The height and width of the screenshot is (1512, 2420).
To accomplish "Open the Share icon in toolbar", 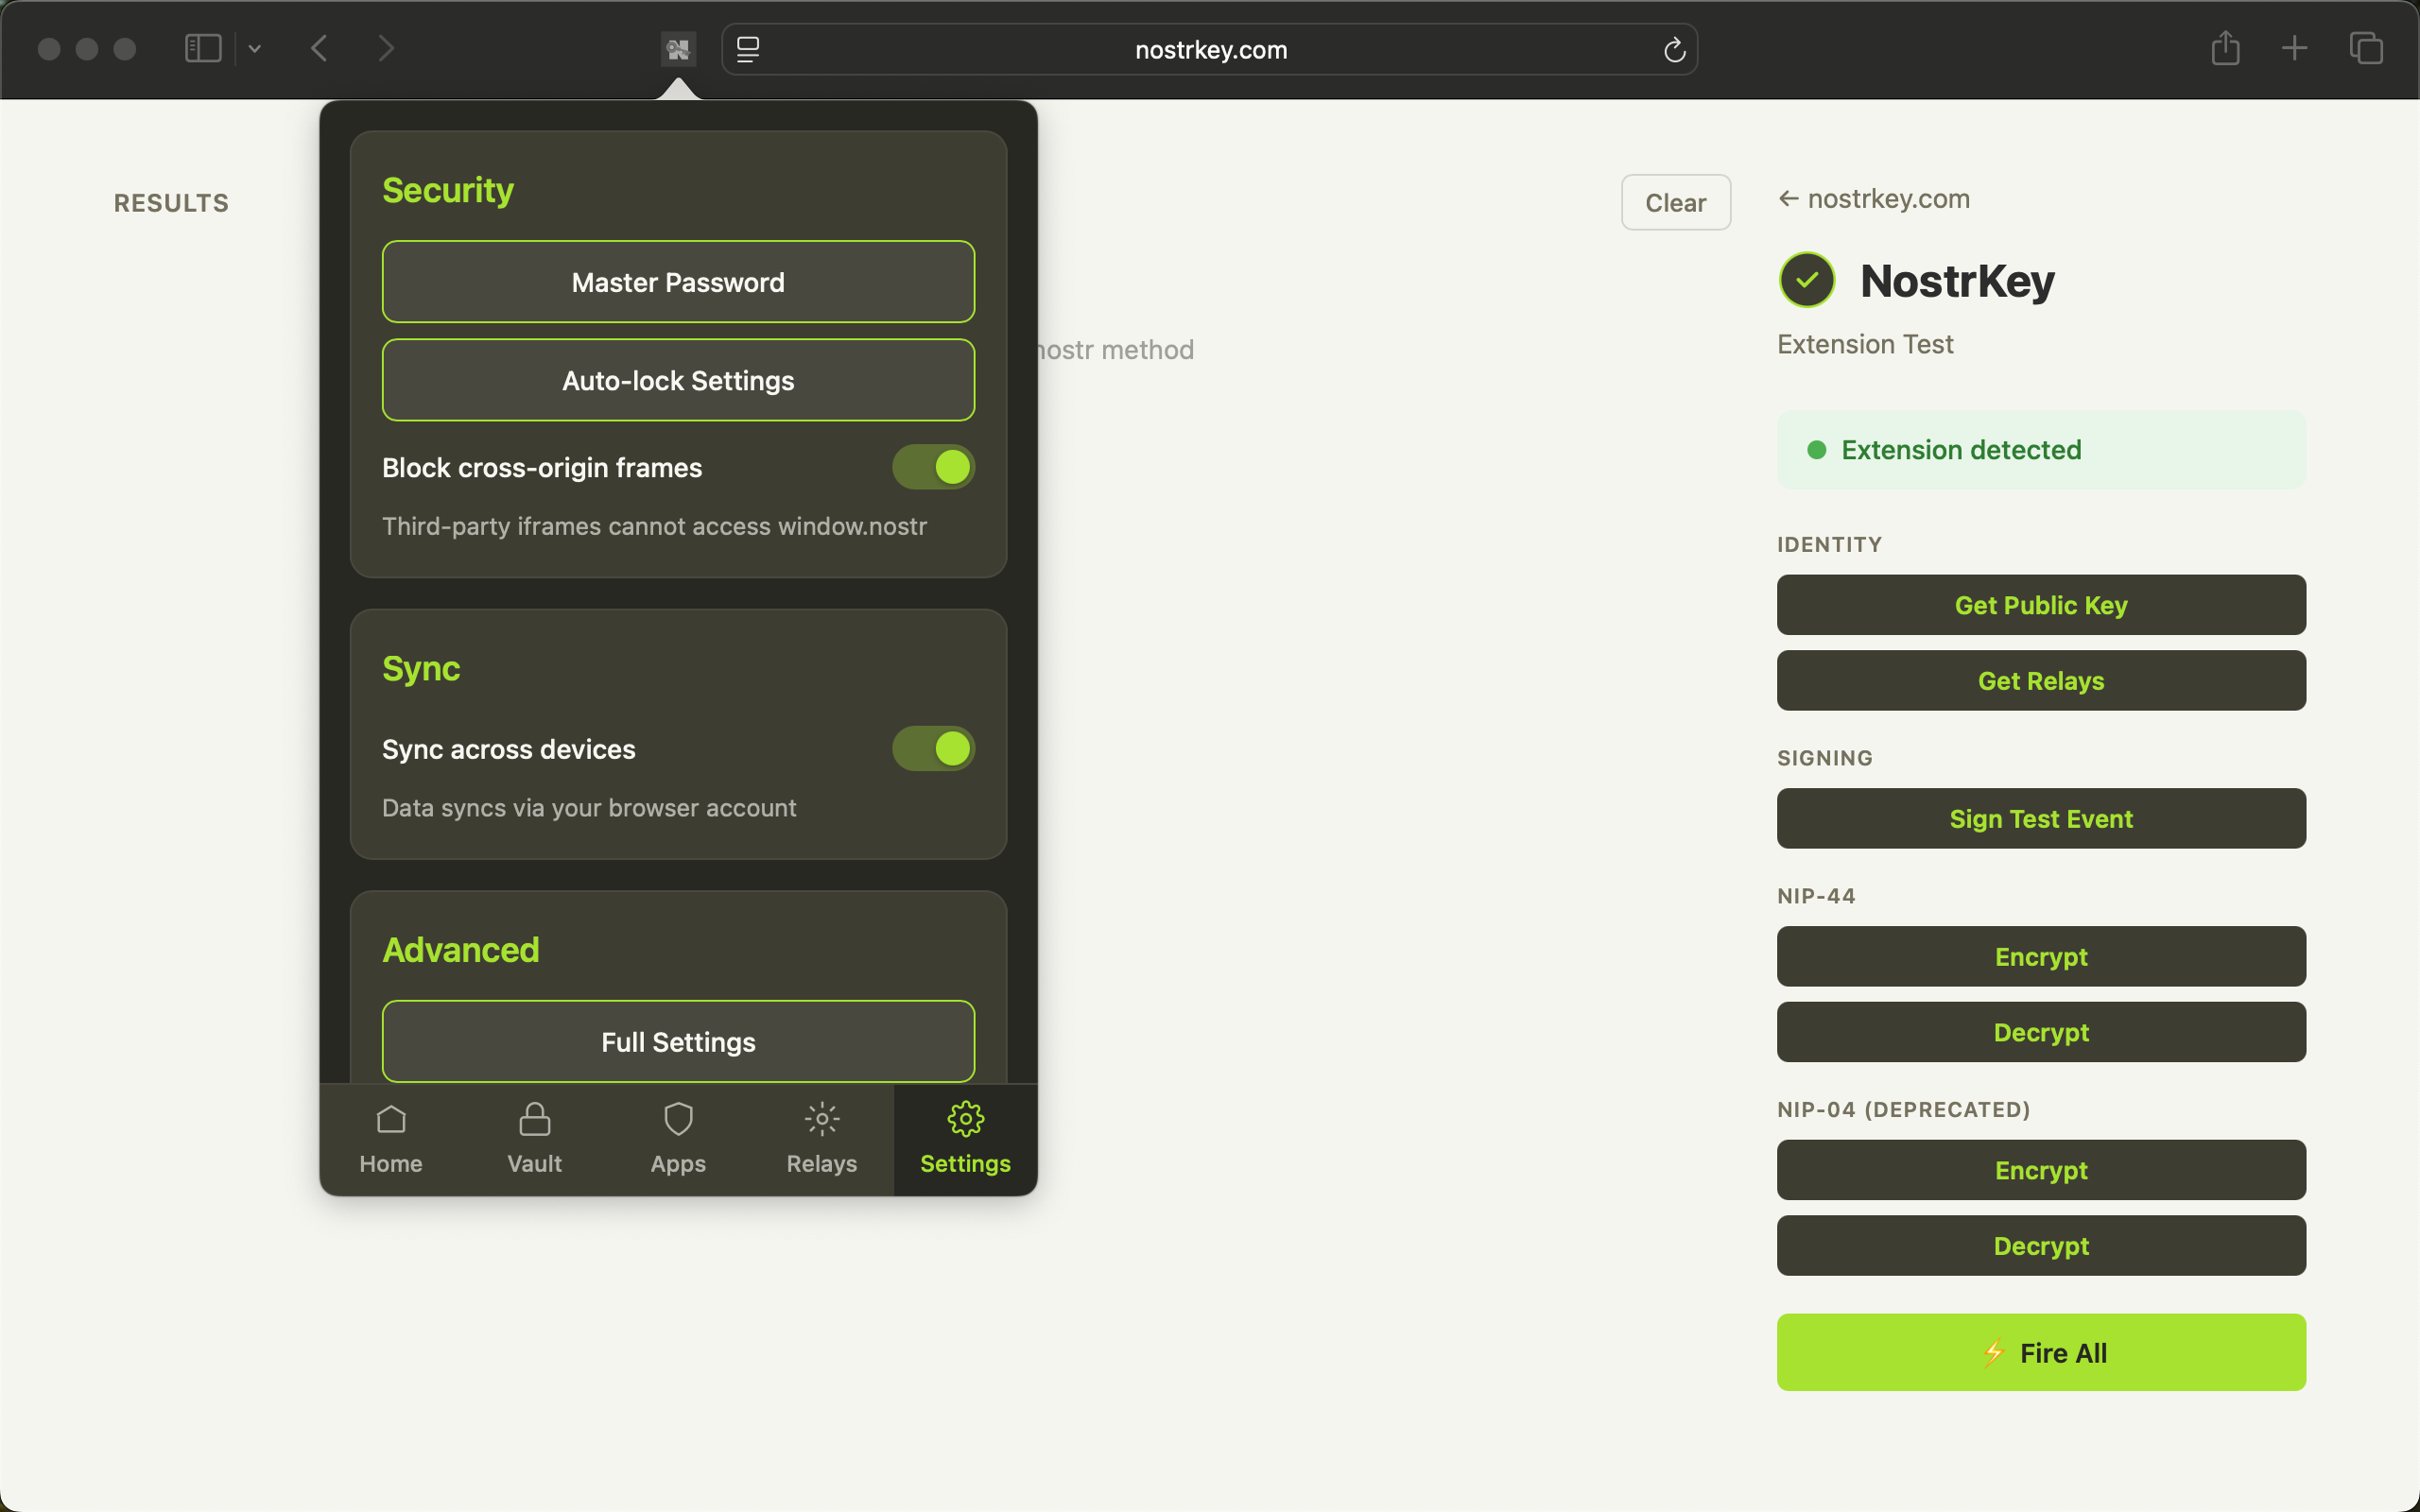I will (x=2225, y=47).
